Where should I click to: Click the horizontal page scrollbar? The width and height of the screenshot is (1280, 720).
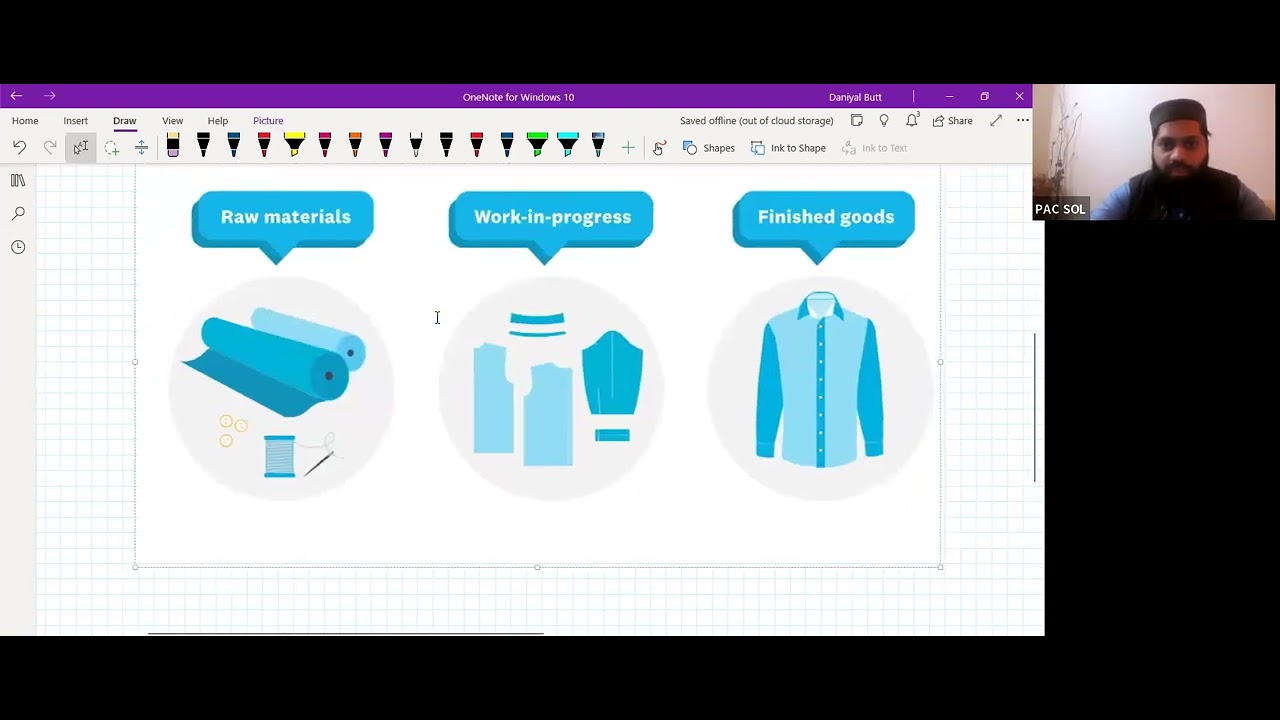(x=345, y=633)
